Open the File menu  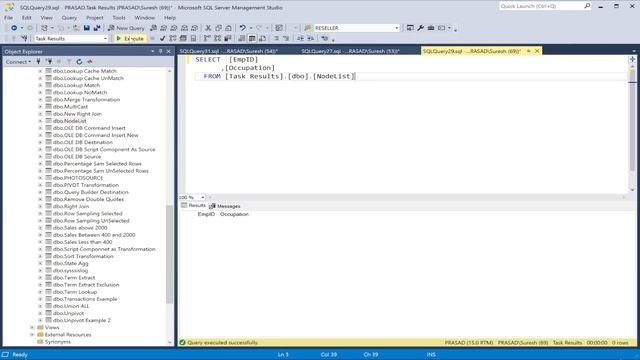(8, 18)
